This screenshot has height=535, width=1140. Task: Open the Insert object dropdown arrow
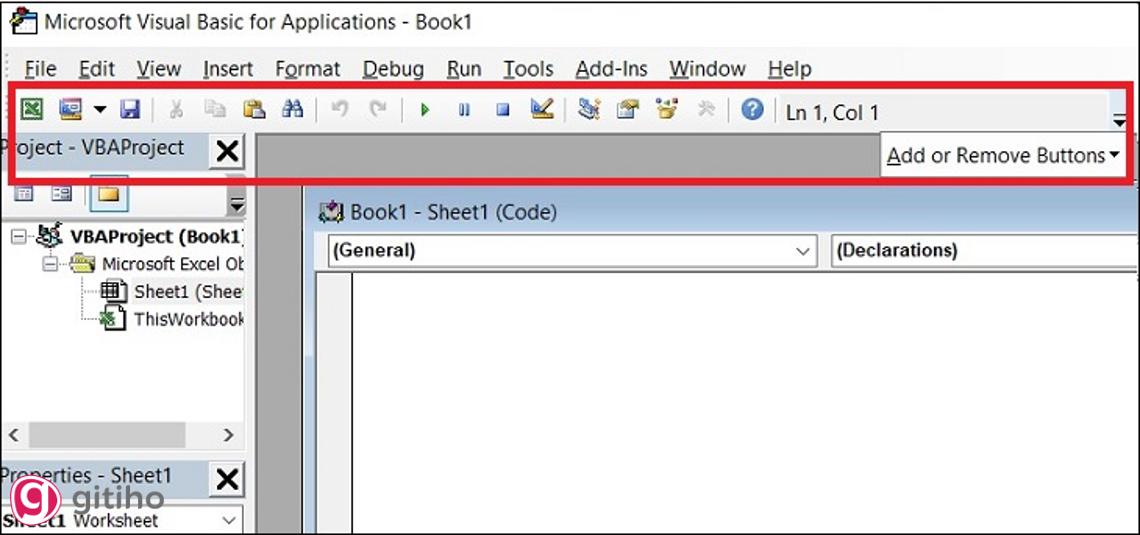100,110
